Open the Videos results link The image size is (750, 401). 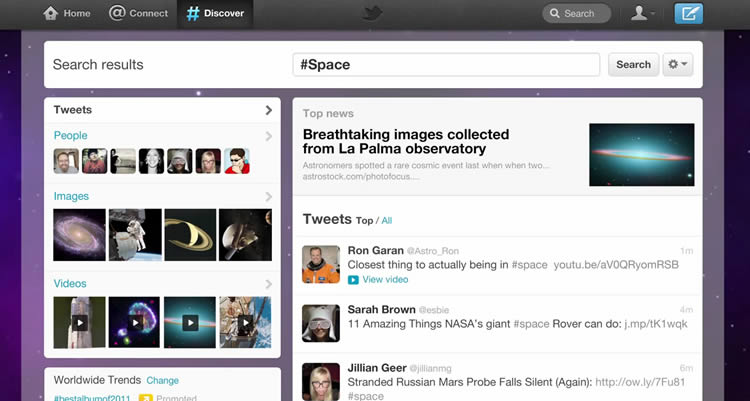pyautogui.click(x=70, y=283)
